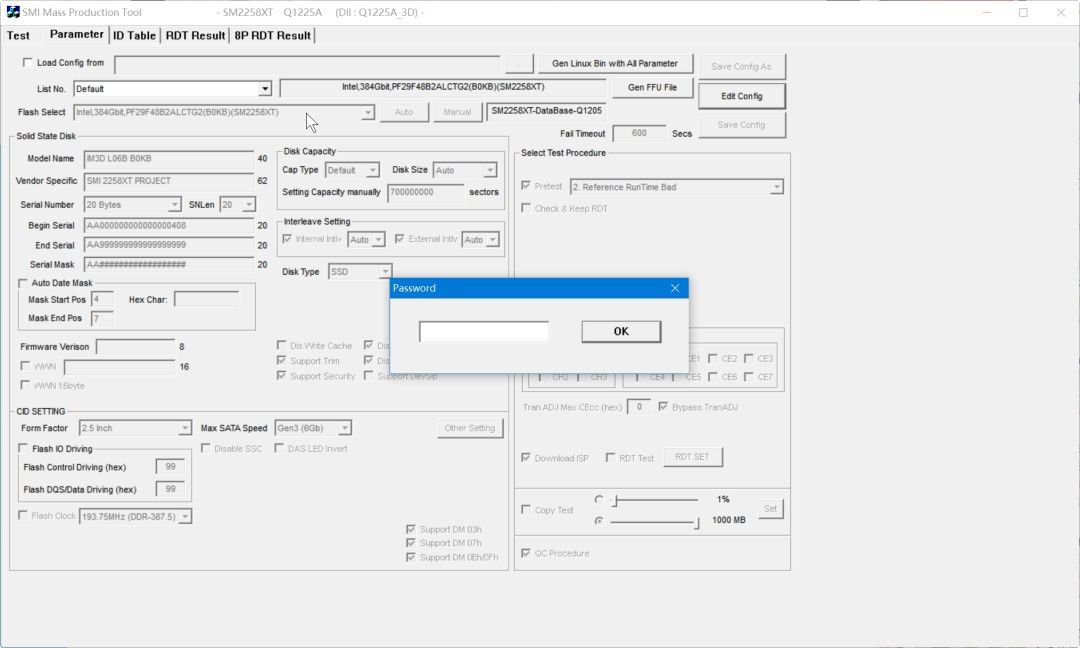
Task: Open the RDT Result tab
Action: point(195,36)
